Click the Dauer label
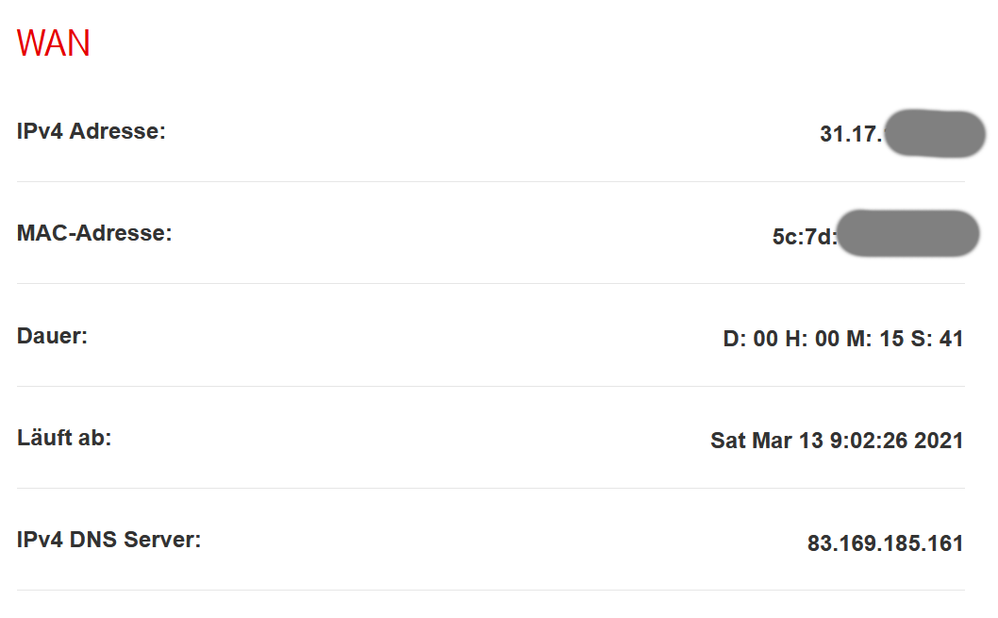The height and width of the screenshot is (618, 998). coord(52,336)
